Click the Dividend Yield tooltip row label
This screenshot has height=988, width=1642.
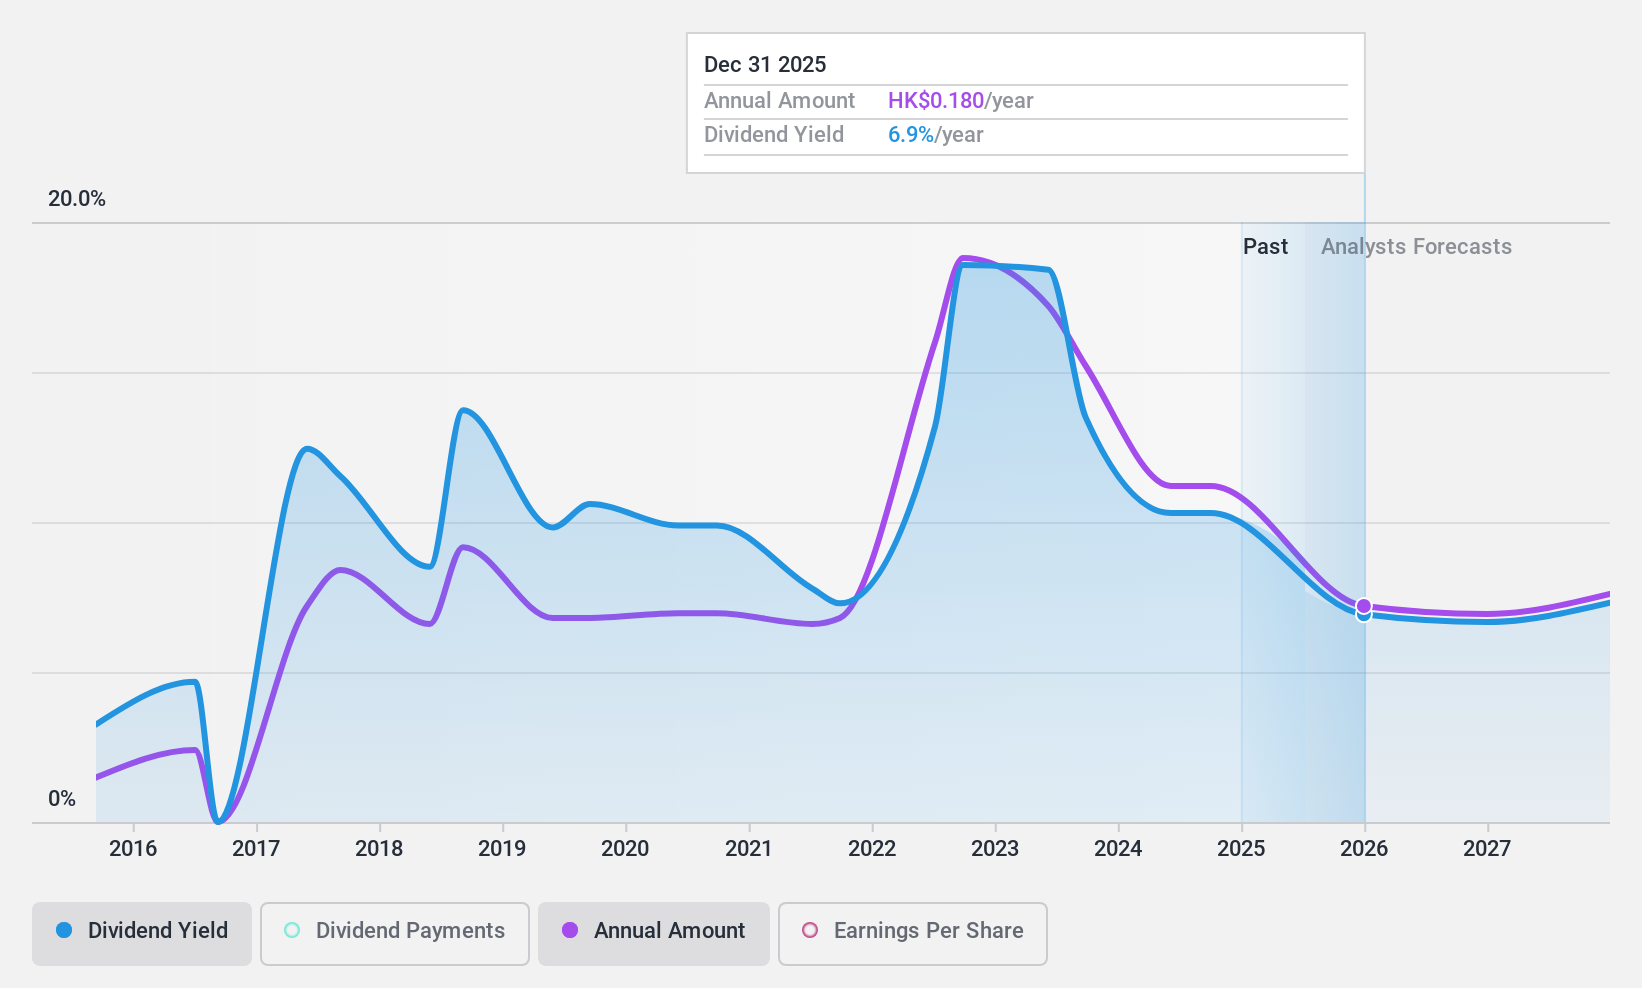[x=774, y=135]
